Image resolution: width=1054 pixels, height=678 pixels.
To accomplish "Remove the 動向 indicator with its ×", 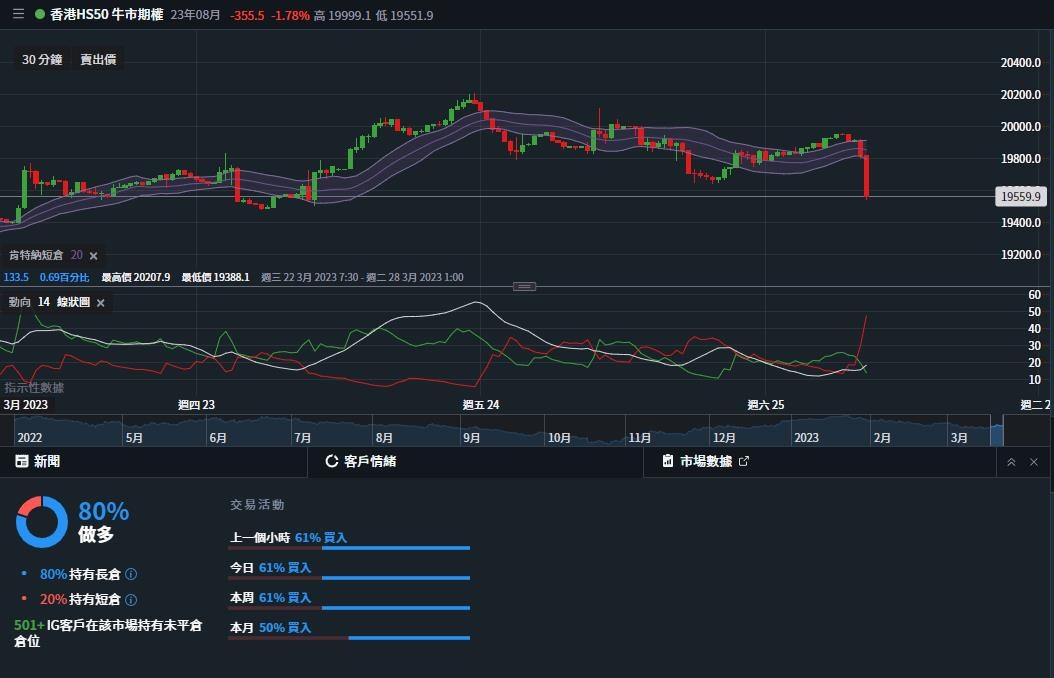I will [x=100, y=302].
